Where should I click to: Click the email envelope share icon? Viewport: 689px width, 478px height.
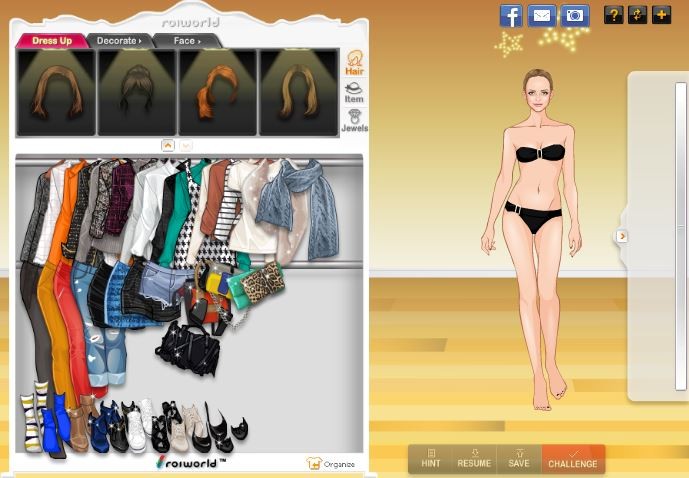(x=541, y=15)
